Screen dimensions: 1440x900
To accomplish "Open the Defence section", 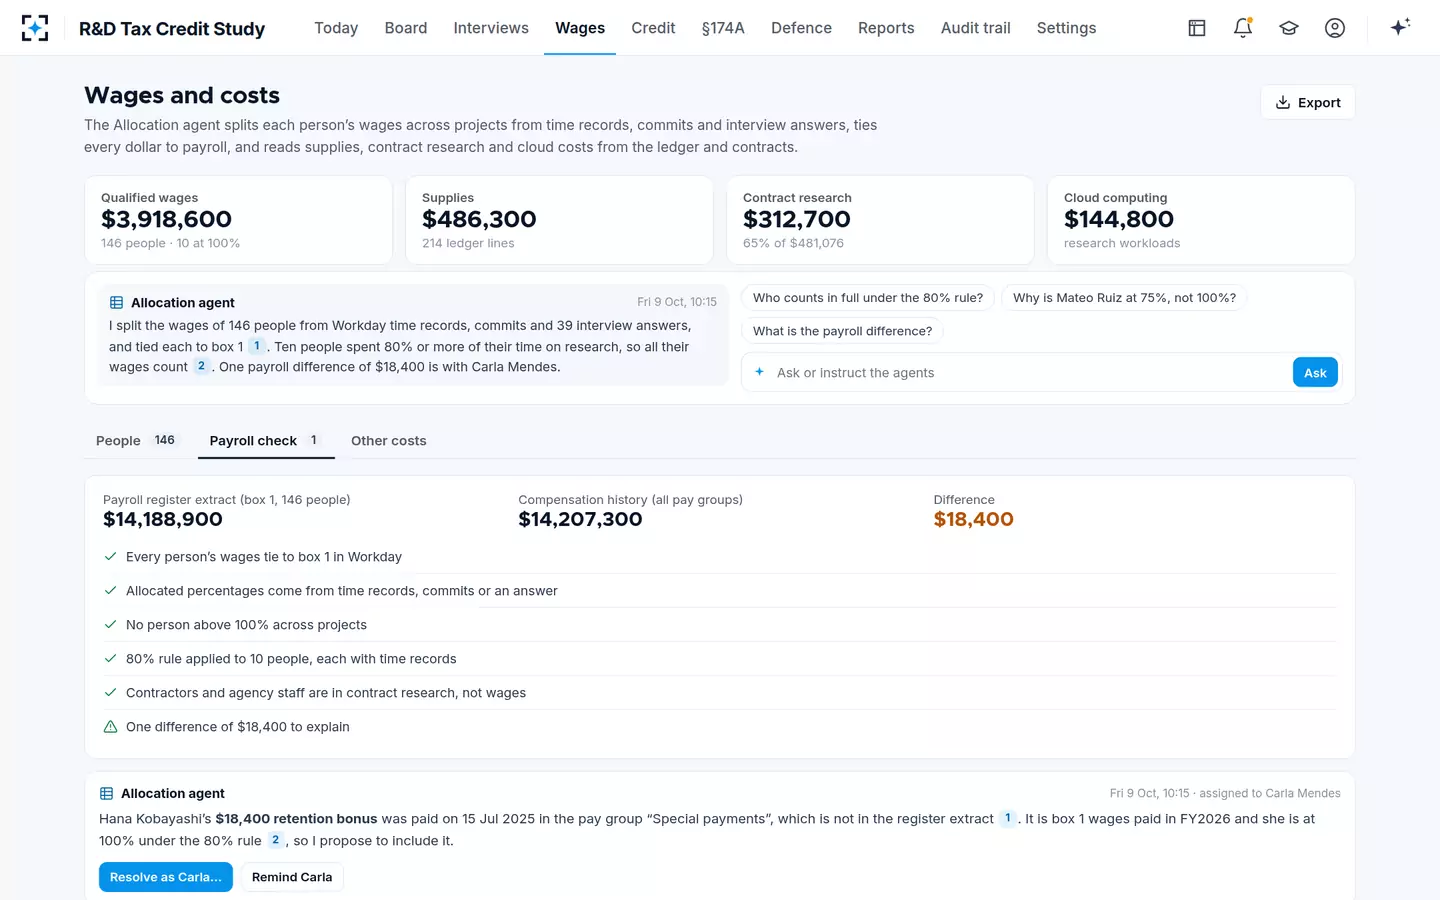I will coord(801,28).
